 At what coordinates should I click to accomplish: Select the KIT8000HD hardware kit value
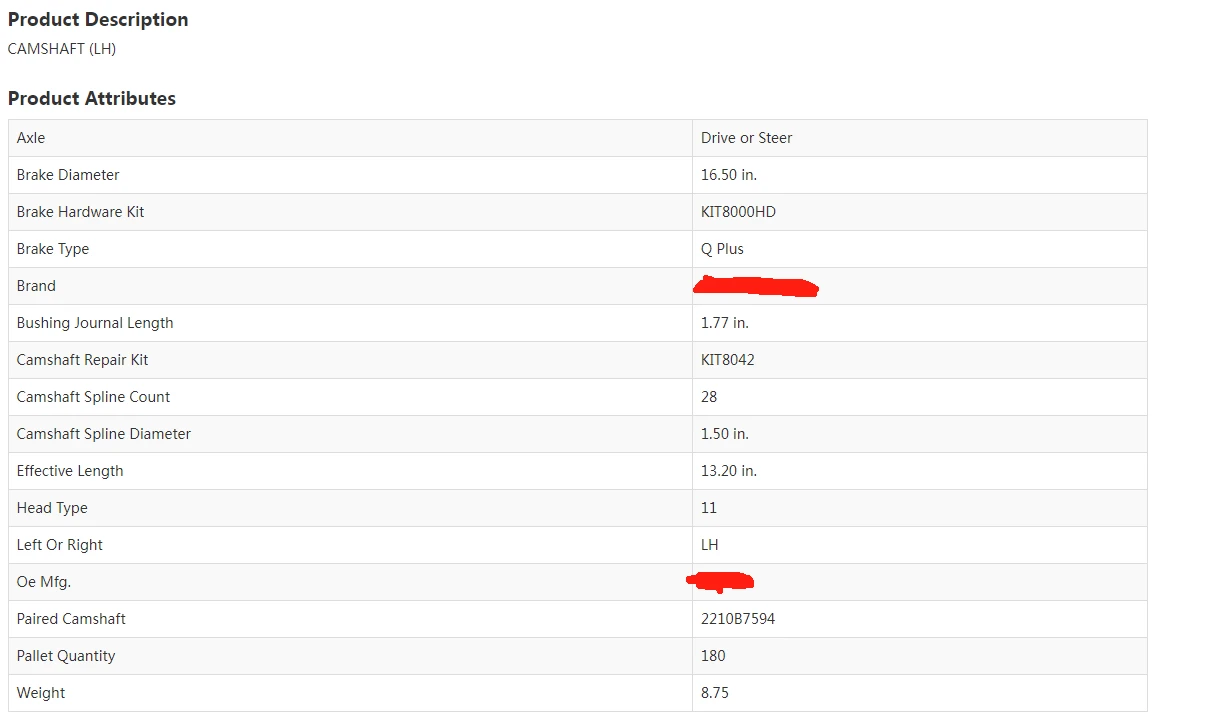coord(738,212)
